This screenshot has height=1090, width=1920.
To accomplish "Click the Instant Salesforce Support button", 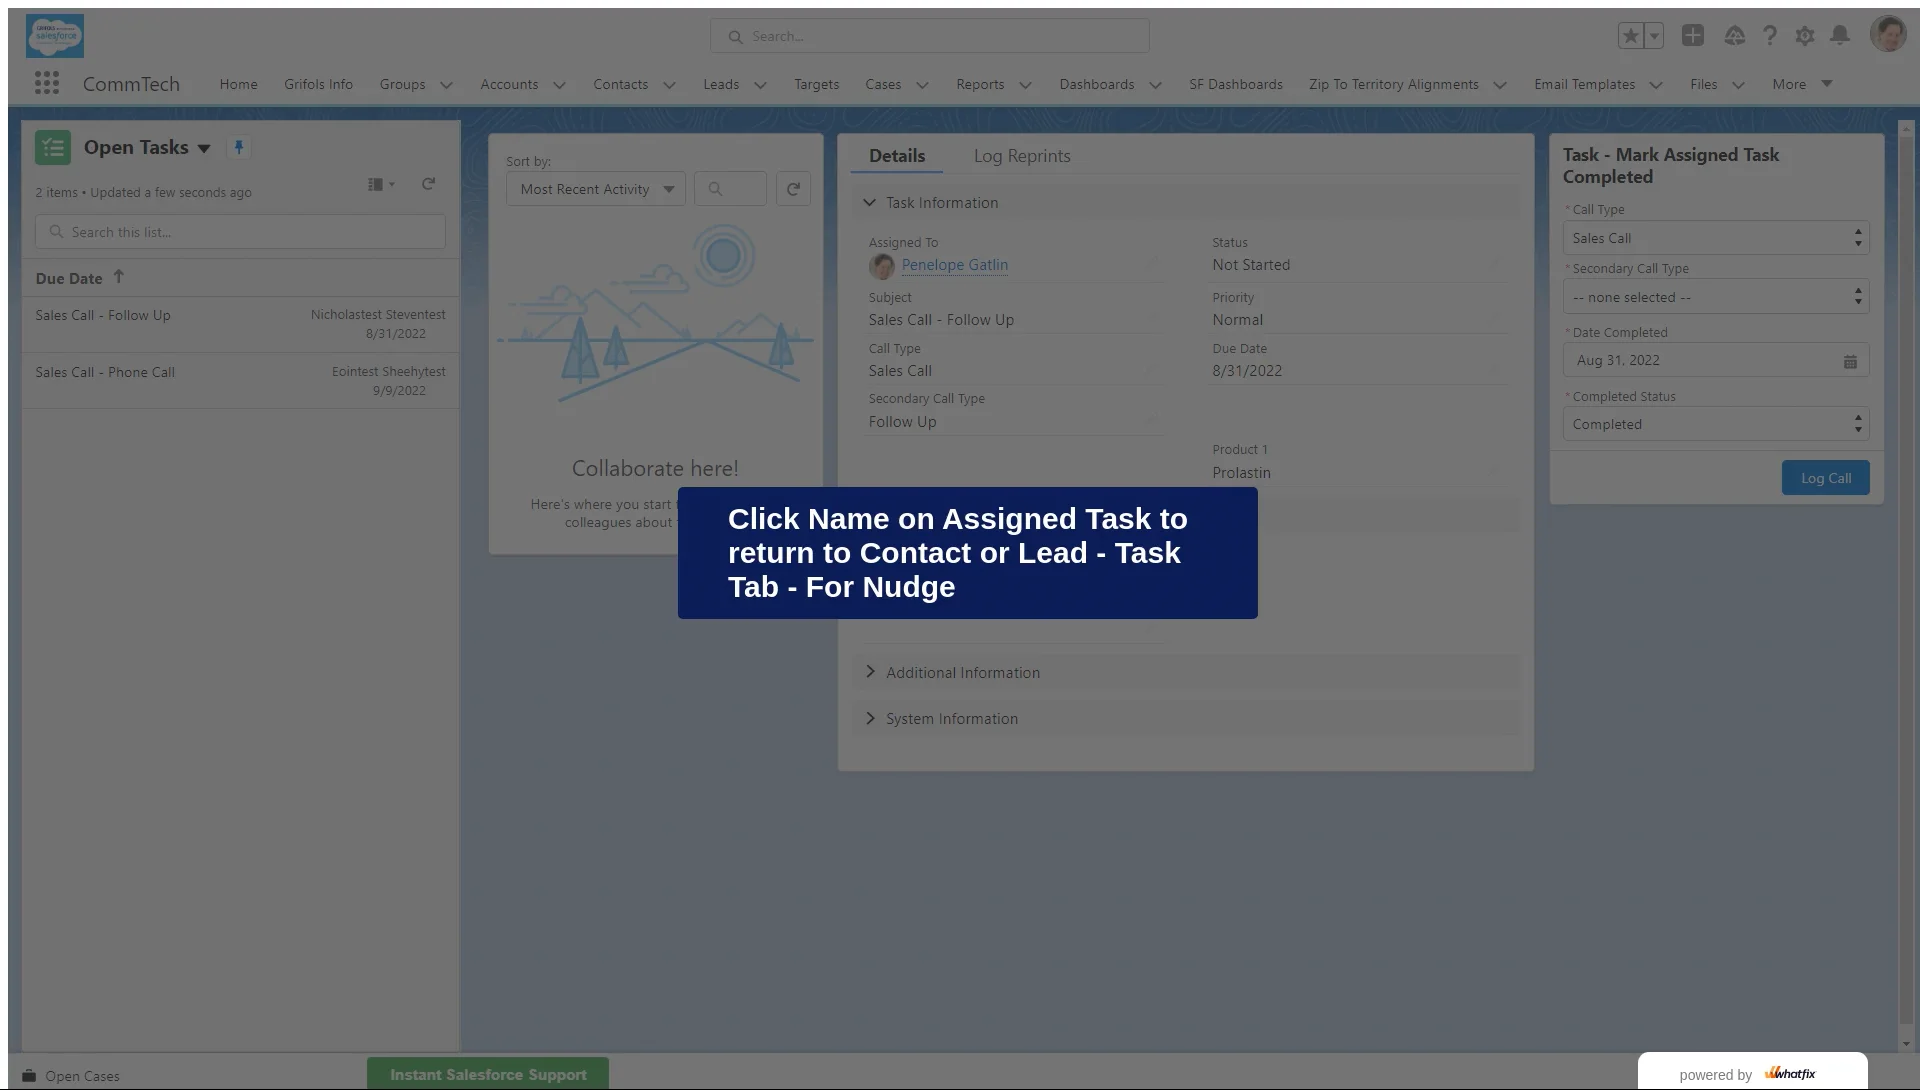I will pos(488,1074).
